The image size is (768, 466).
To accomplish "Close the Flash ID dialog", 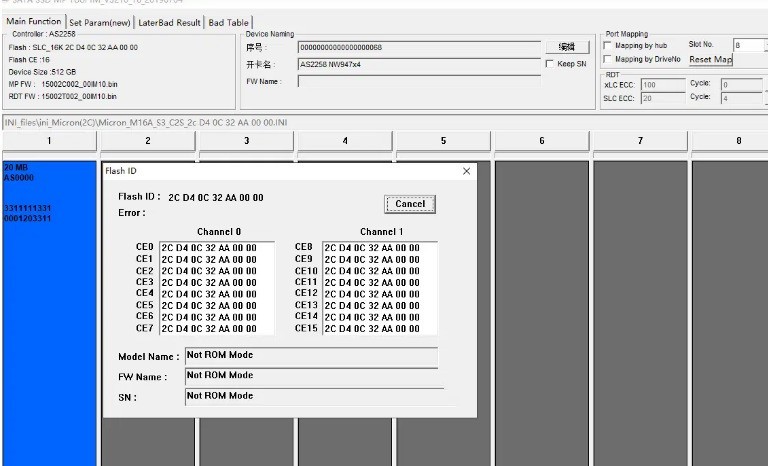I will (x=466, y=171).
